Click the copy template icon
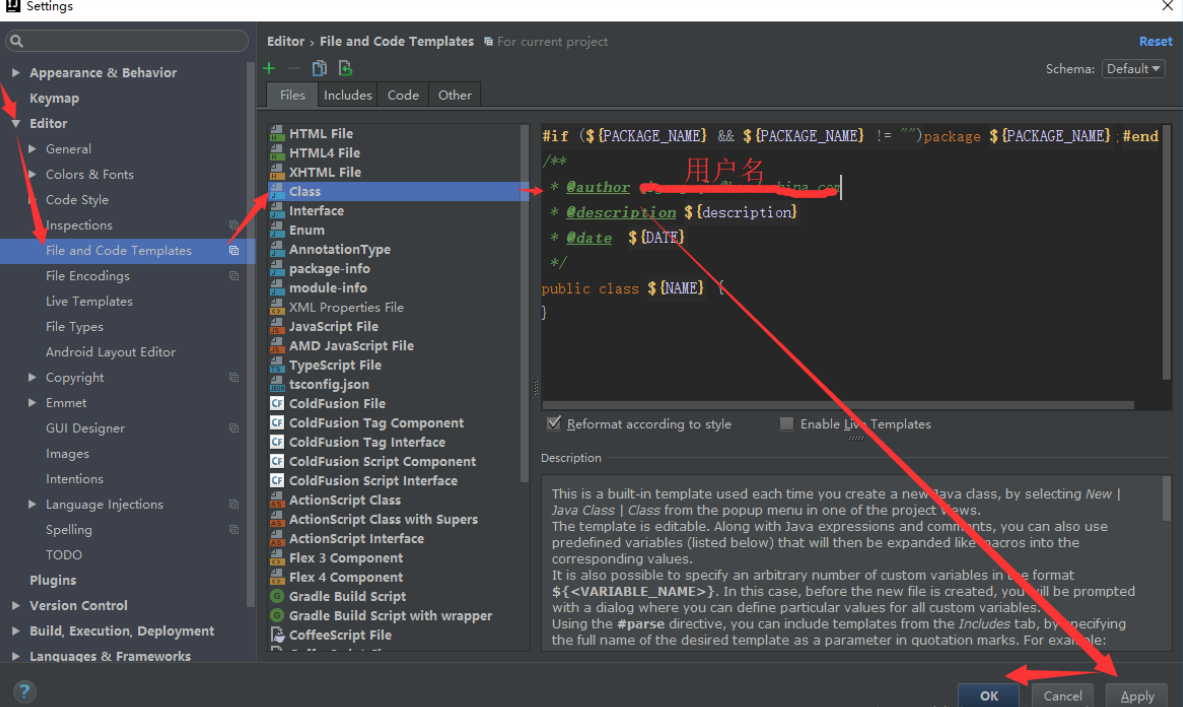The height and width of the screenshot is (707, 1183). tap(319, 69)
